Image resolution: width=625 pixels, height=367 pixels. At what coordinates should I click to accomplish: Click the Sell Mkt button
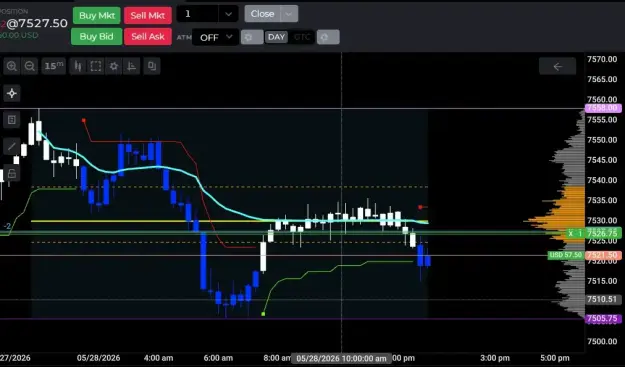pyautogui.click(x=147, y=16)
